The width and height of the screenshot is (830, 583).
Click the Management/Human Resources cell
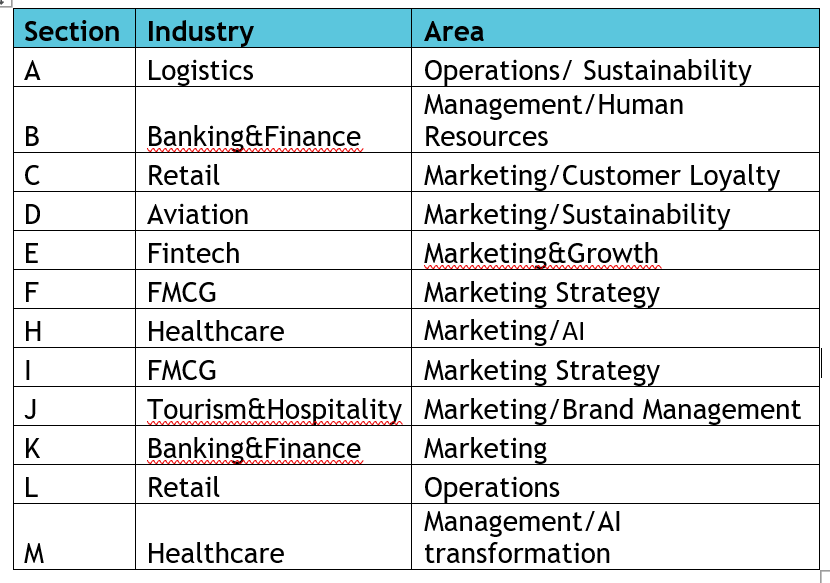(615, 120)
